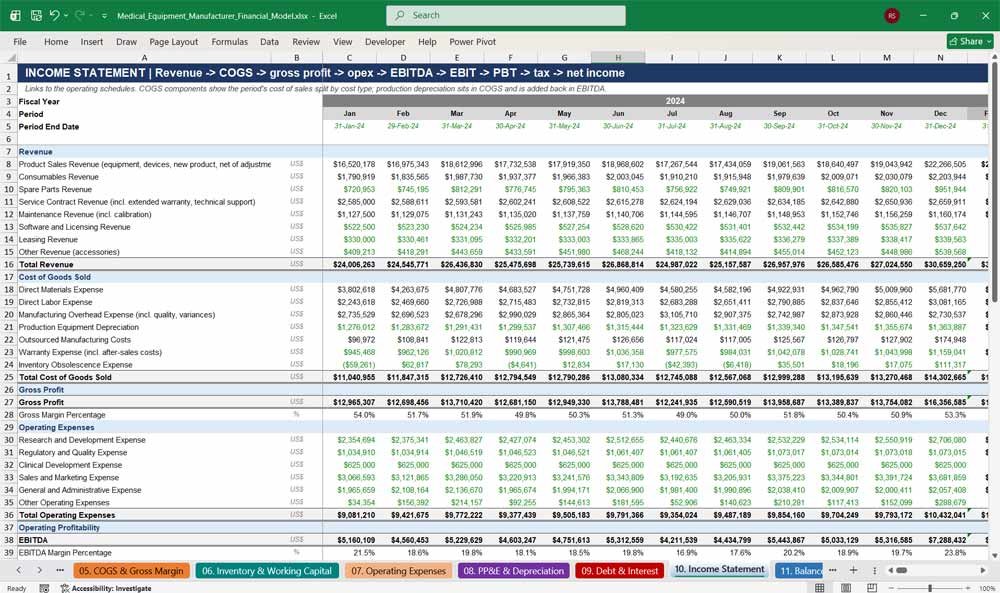Click the horizontal scrollbar left arrow
This screenshot has width=1000, height=593.
[890, 570]
